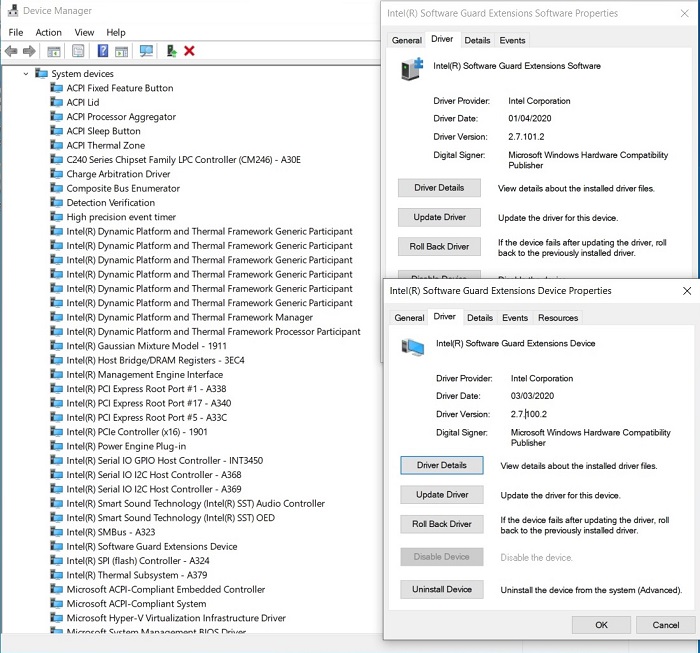
Task: Click the SGX Device monitor icon in properties
Action: coord(412,347)
